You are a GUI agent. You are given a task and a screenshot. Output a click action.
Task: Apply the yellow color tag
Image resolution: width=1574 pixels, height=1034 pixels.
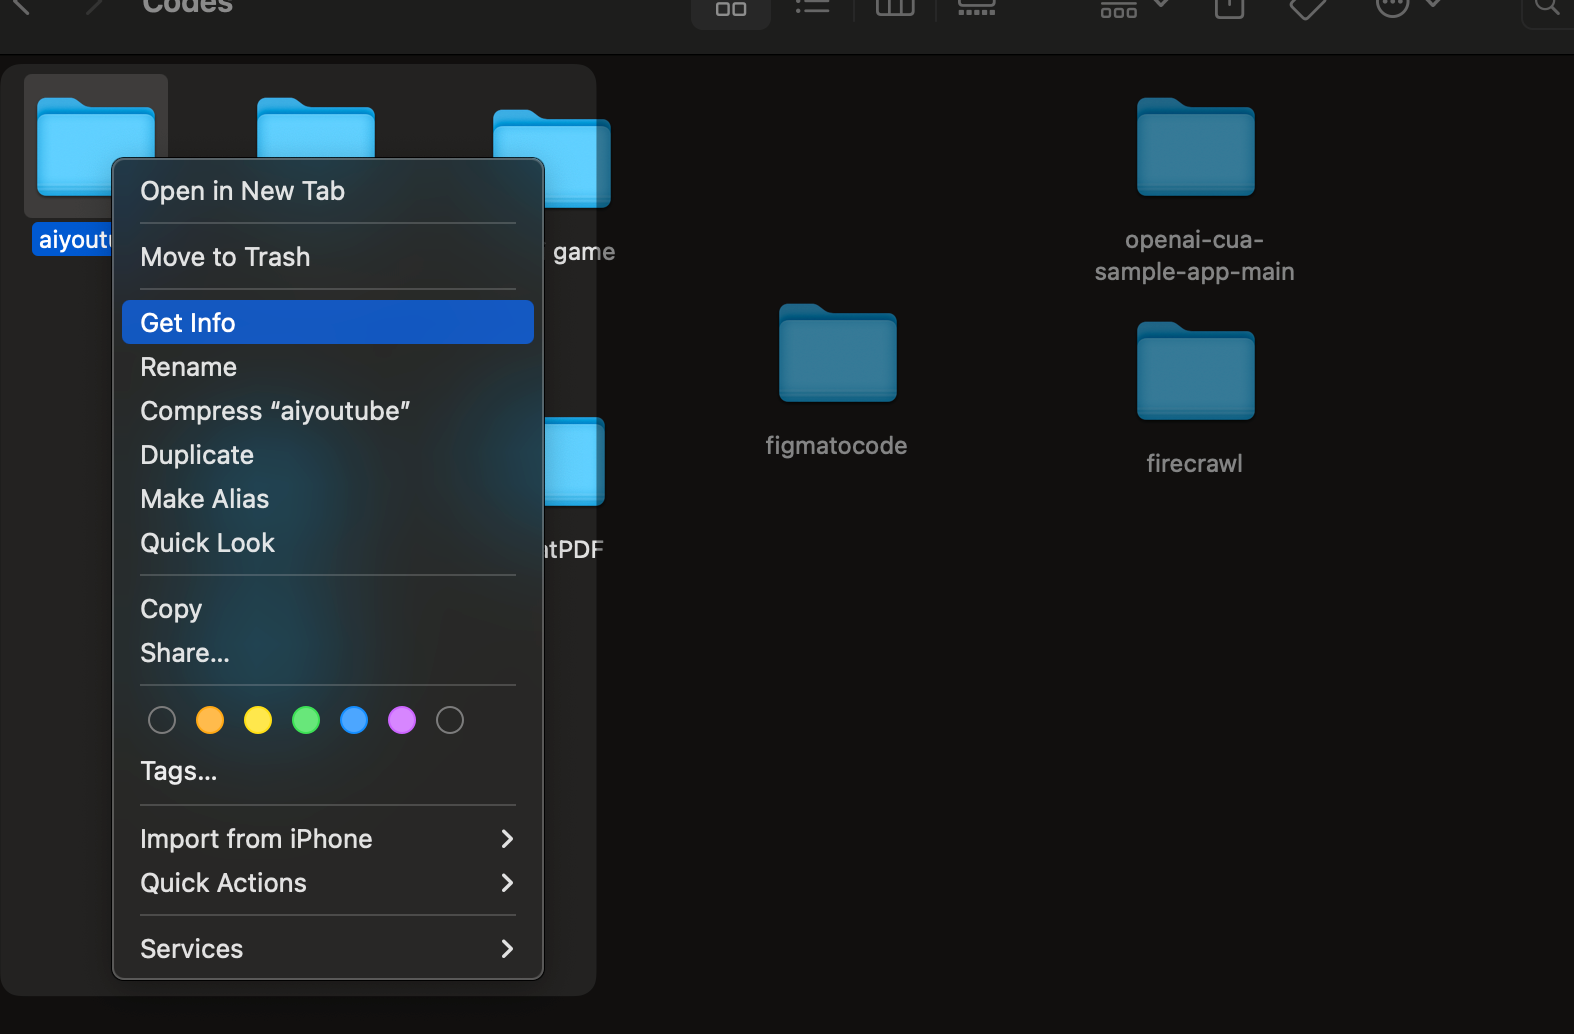(258, 720)
